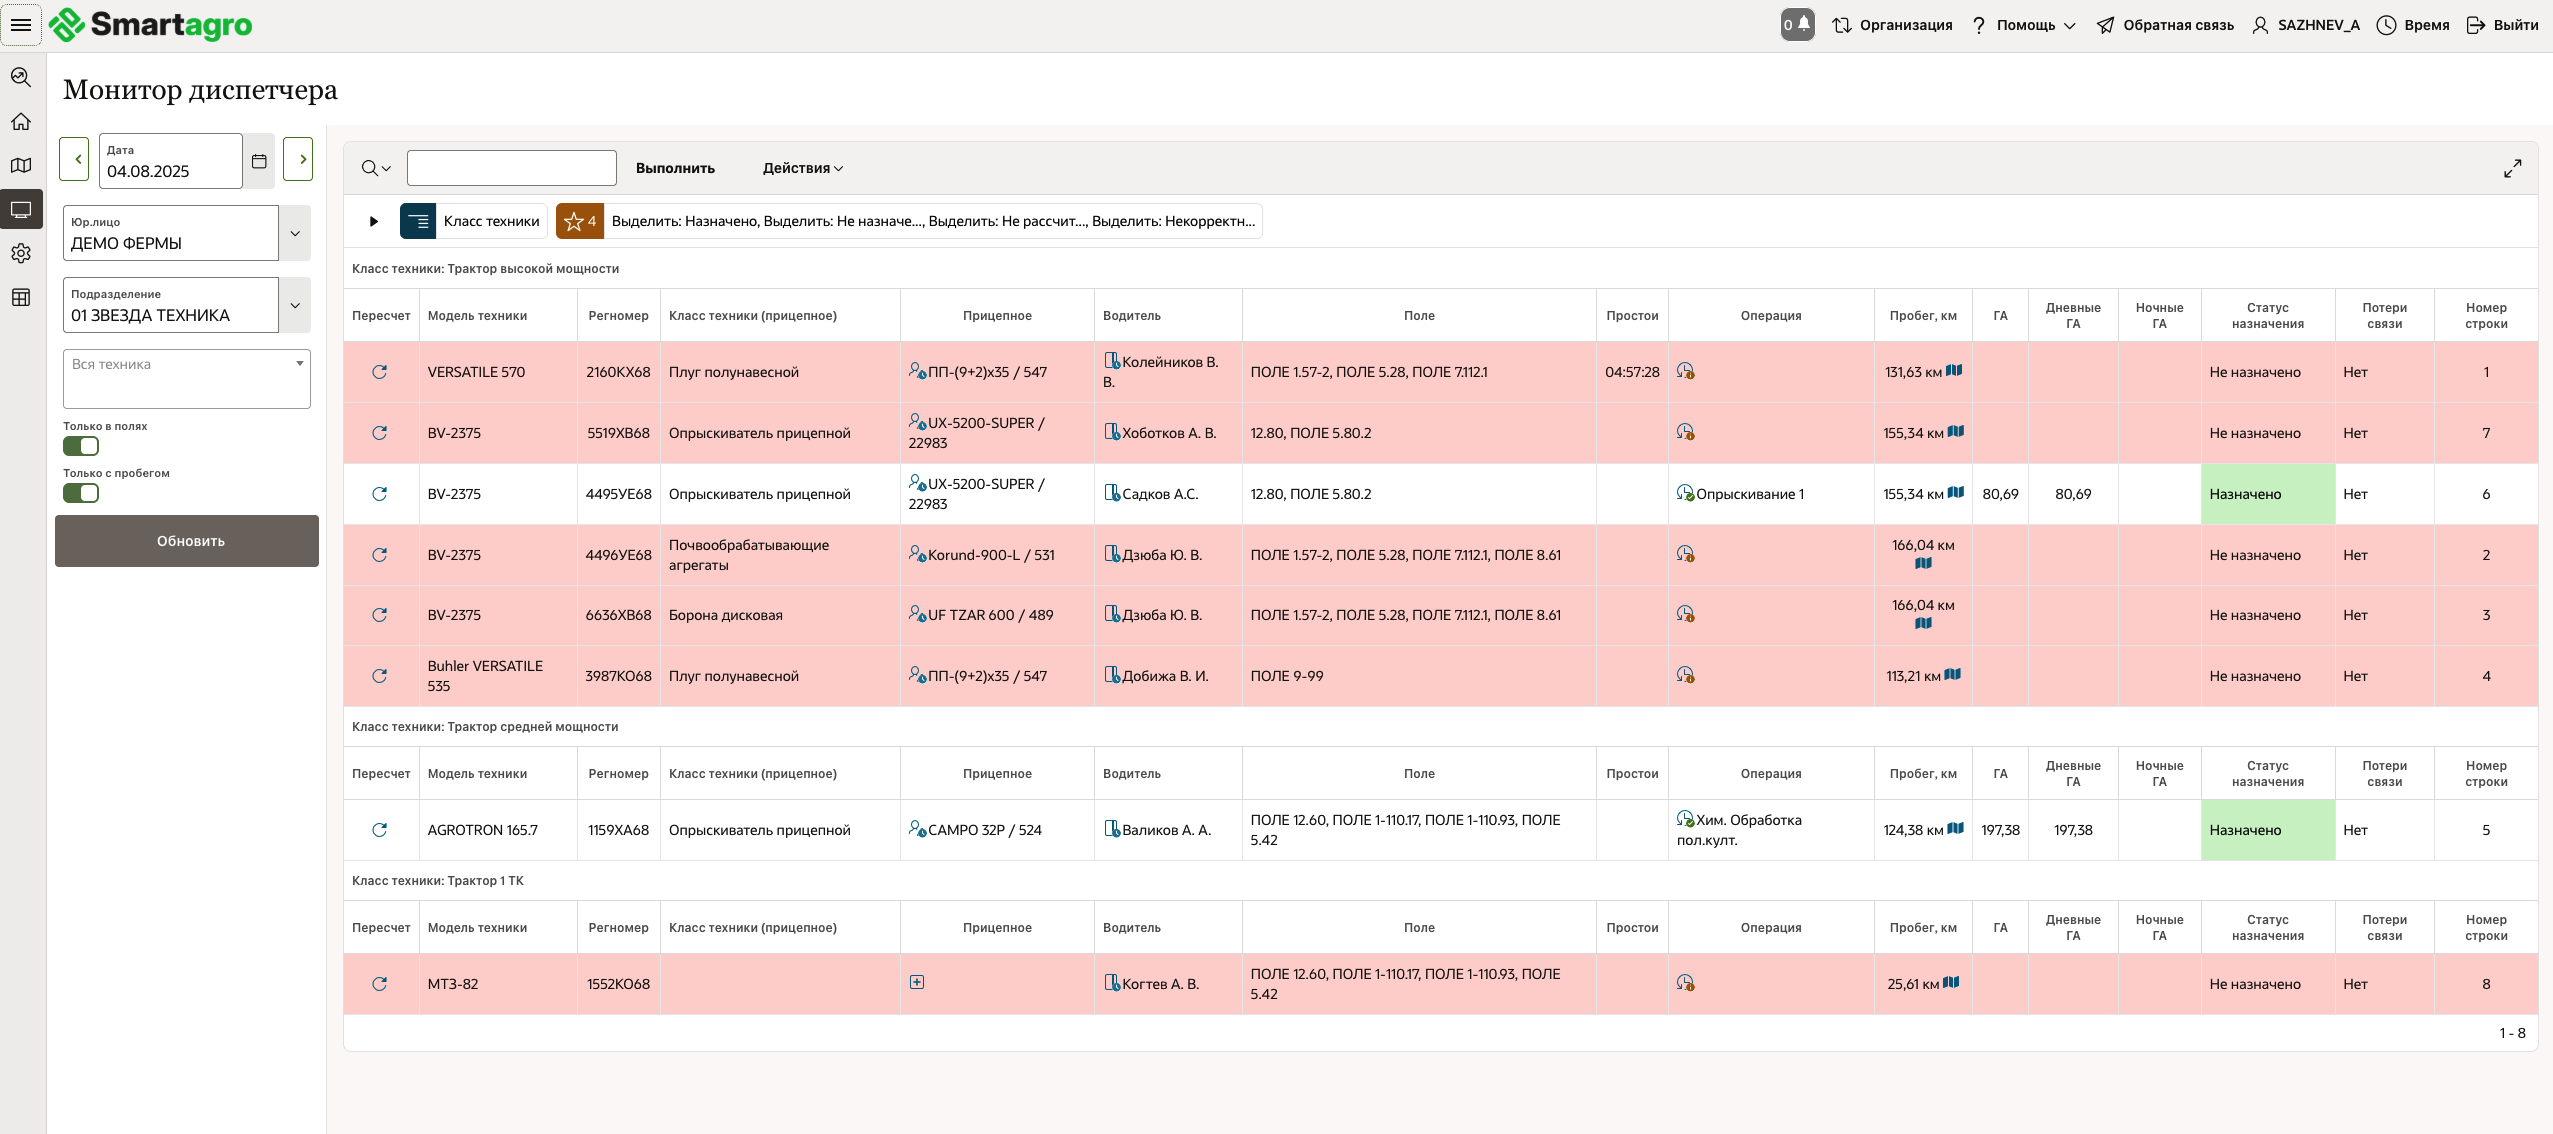2553x1134 pixels.
Task: Toggle Только с пробегом switch
Action: click(81, 493)
